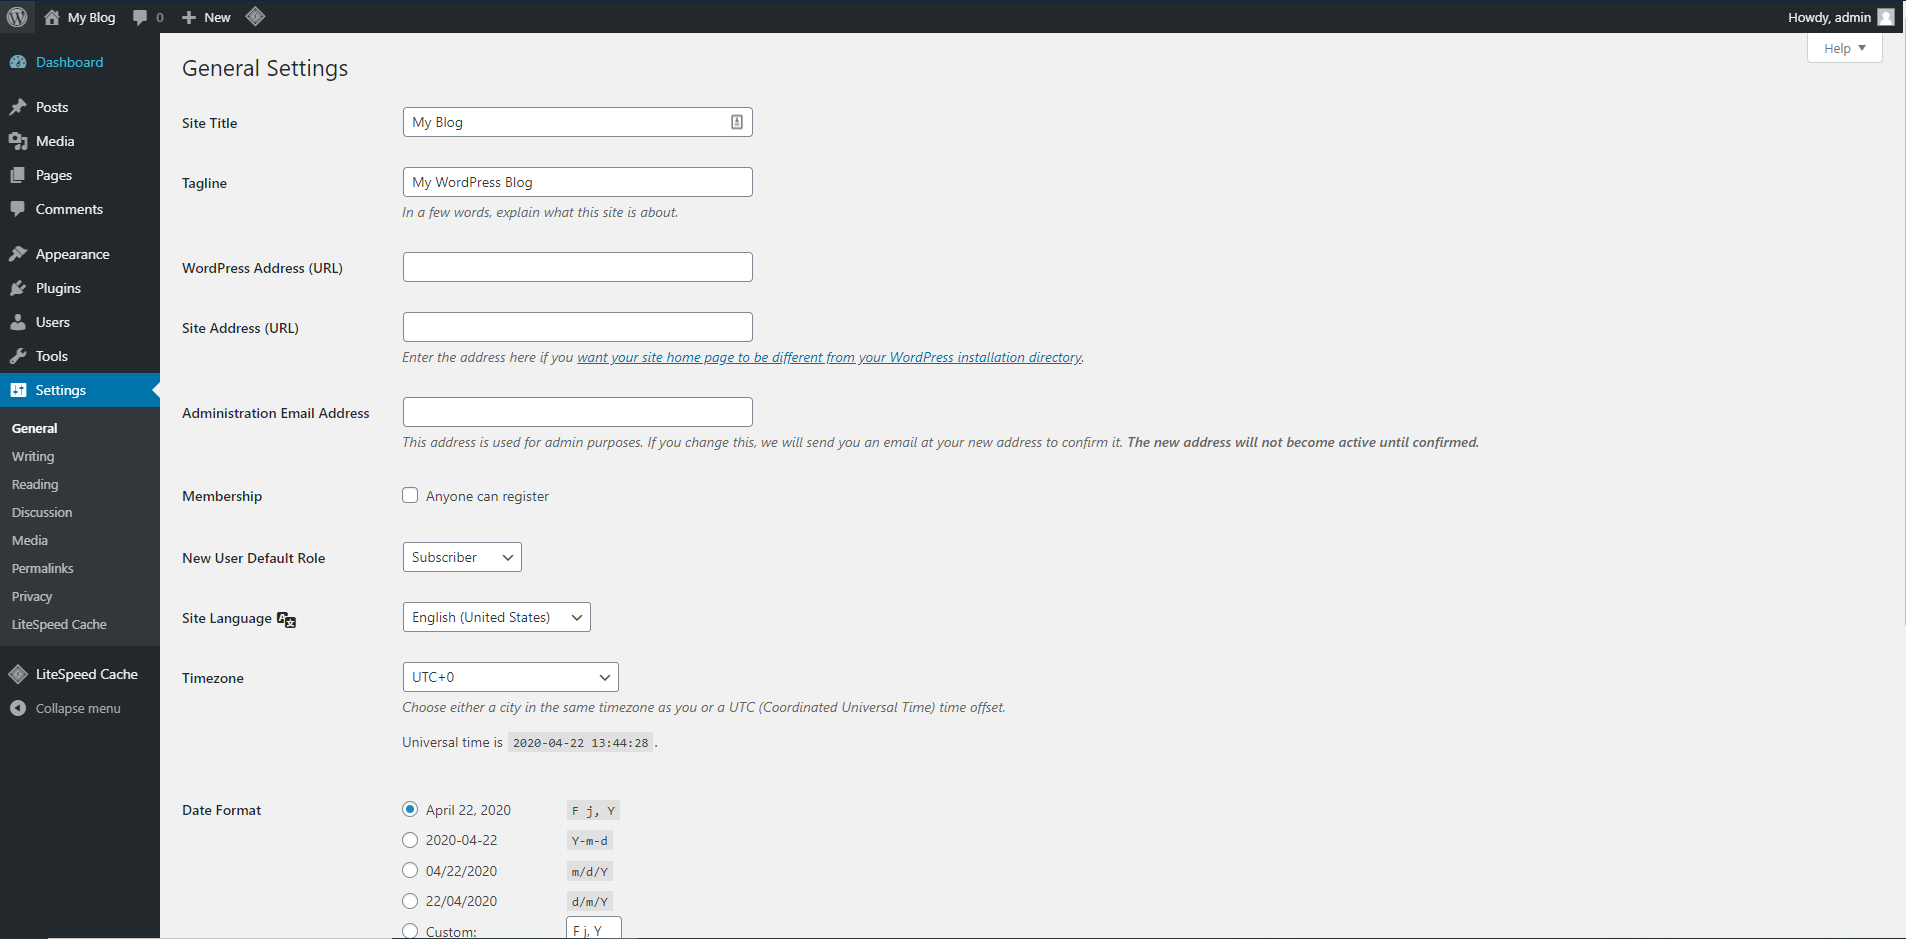Click the Tools wrench icon

18,356
